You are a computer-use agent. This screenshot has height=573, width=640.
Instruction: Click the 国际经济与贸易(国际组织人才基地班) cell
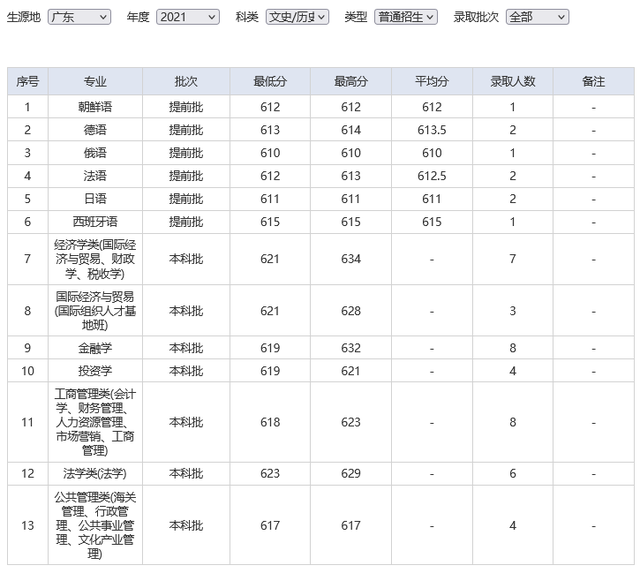[x=95, y=311]
